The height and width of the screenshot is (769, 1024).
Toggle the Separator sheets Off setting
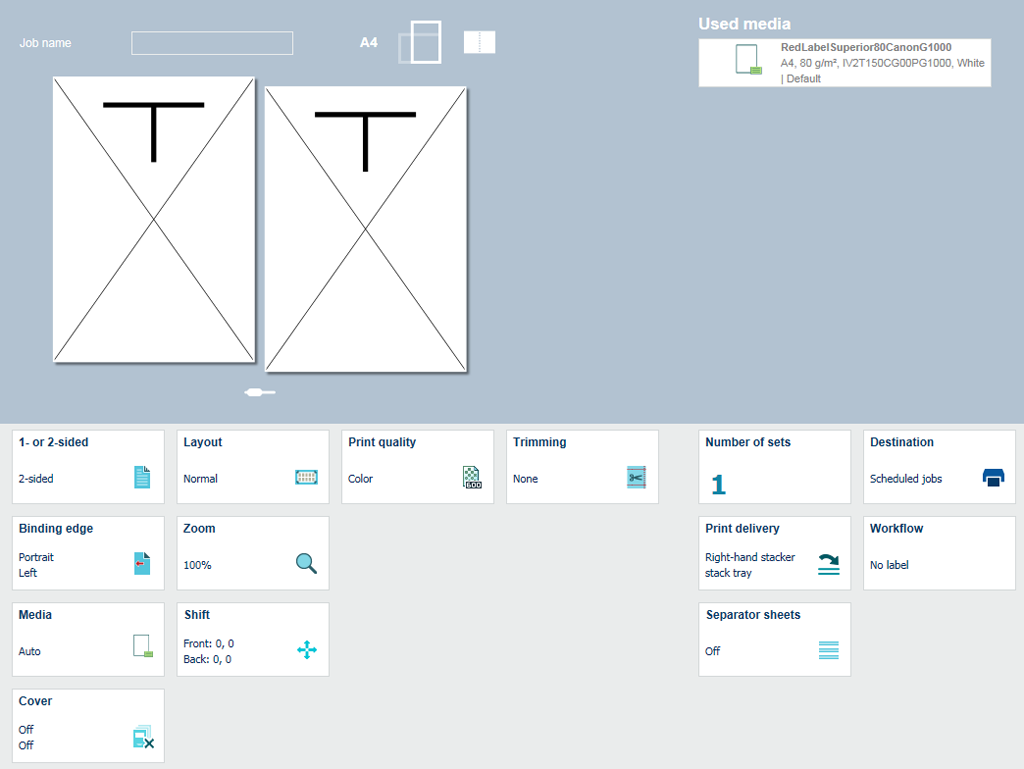(774, 639)
